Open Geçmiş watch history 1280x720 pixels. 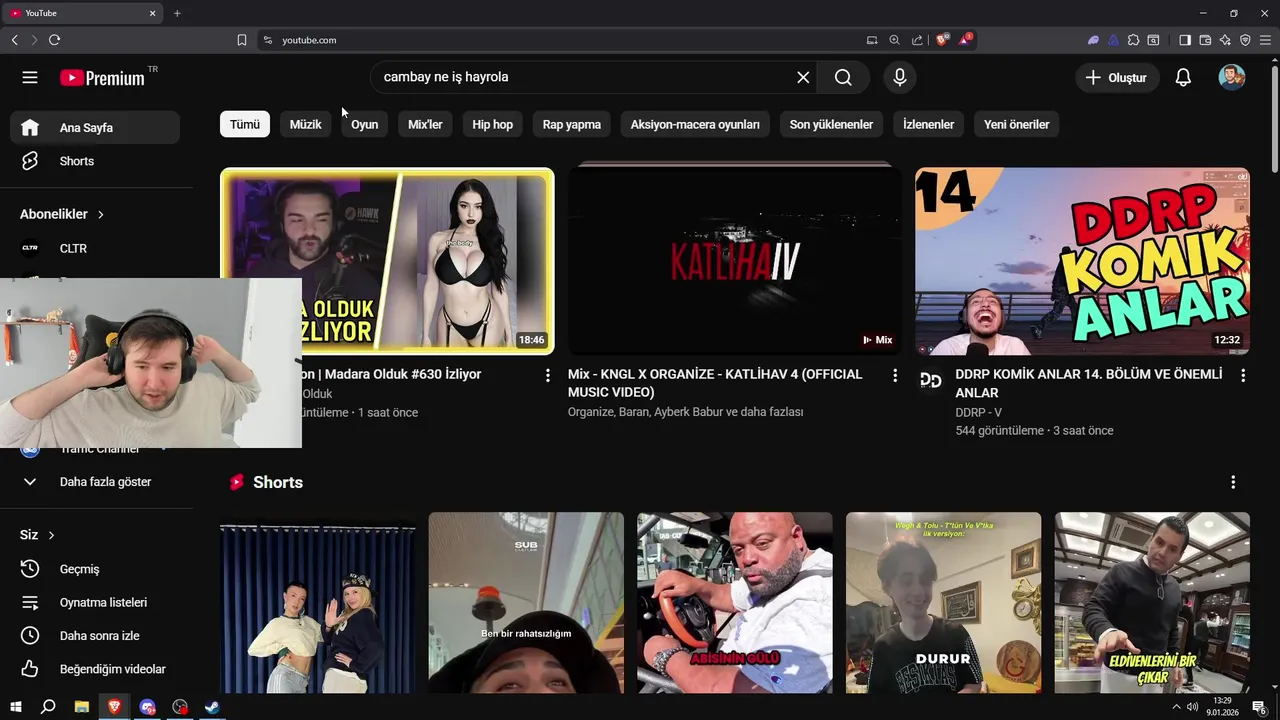click(95, 569)
